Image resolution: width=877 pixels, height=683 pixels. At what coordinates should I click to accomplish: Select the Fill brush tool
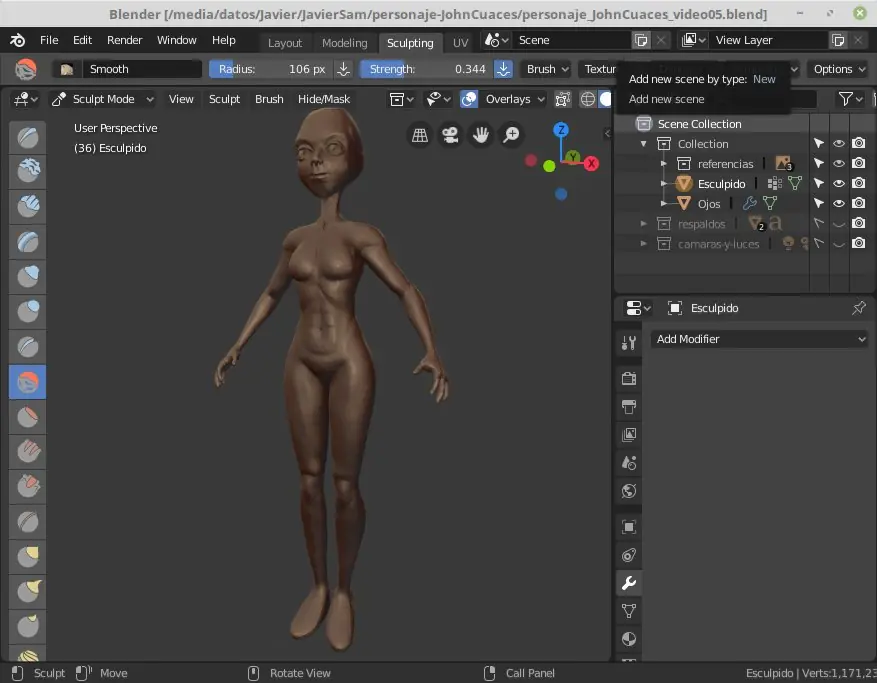[x=27, y=451]
